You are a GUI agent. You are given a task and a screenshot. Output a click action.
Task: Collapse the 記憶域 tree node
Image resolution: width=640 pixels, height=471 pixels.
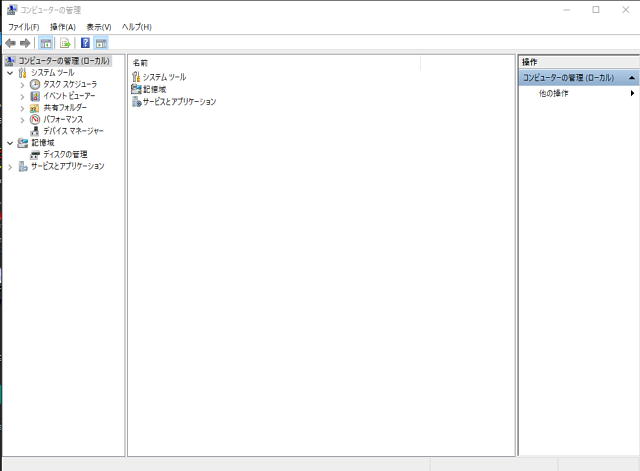(10, 143)
